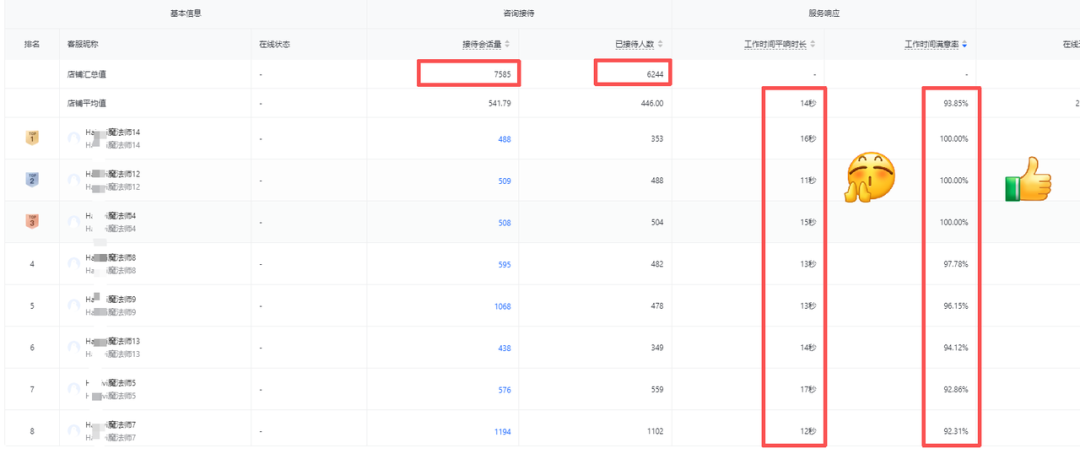The height and width of the screenshot is (470, 1080).
Task: Click the average value 541.79
Action: point(499,103)
